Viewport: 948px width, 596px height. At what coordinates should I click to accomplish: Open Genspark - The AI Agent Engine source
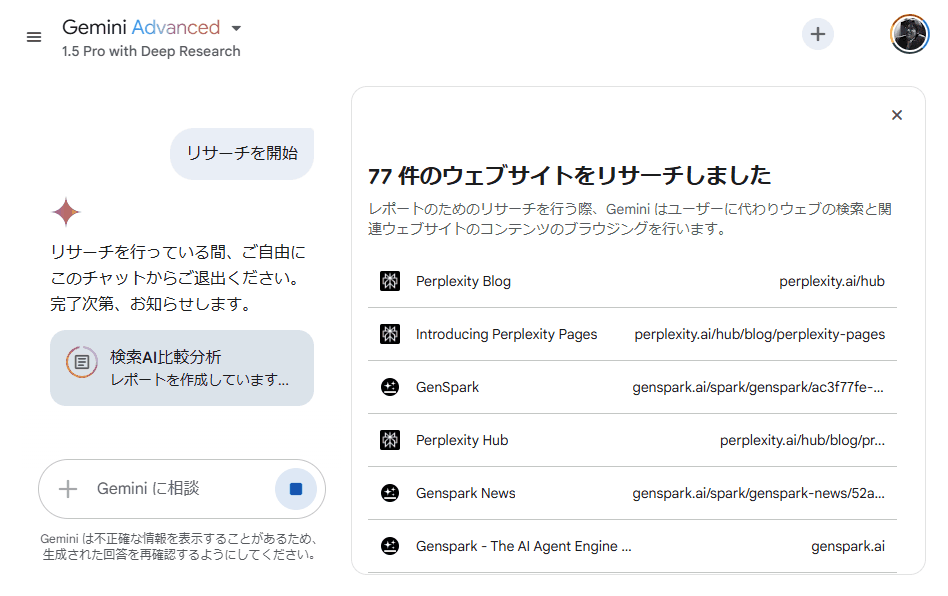pyautogui.click(x=632, y=546)
